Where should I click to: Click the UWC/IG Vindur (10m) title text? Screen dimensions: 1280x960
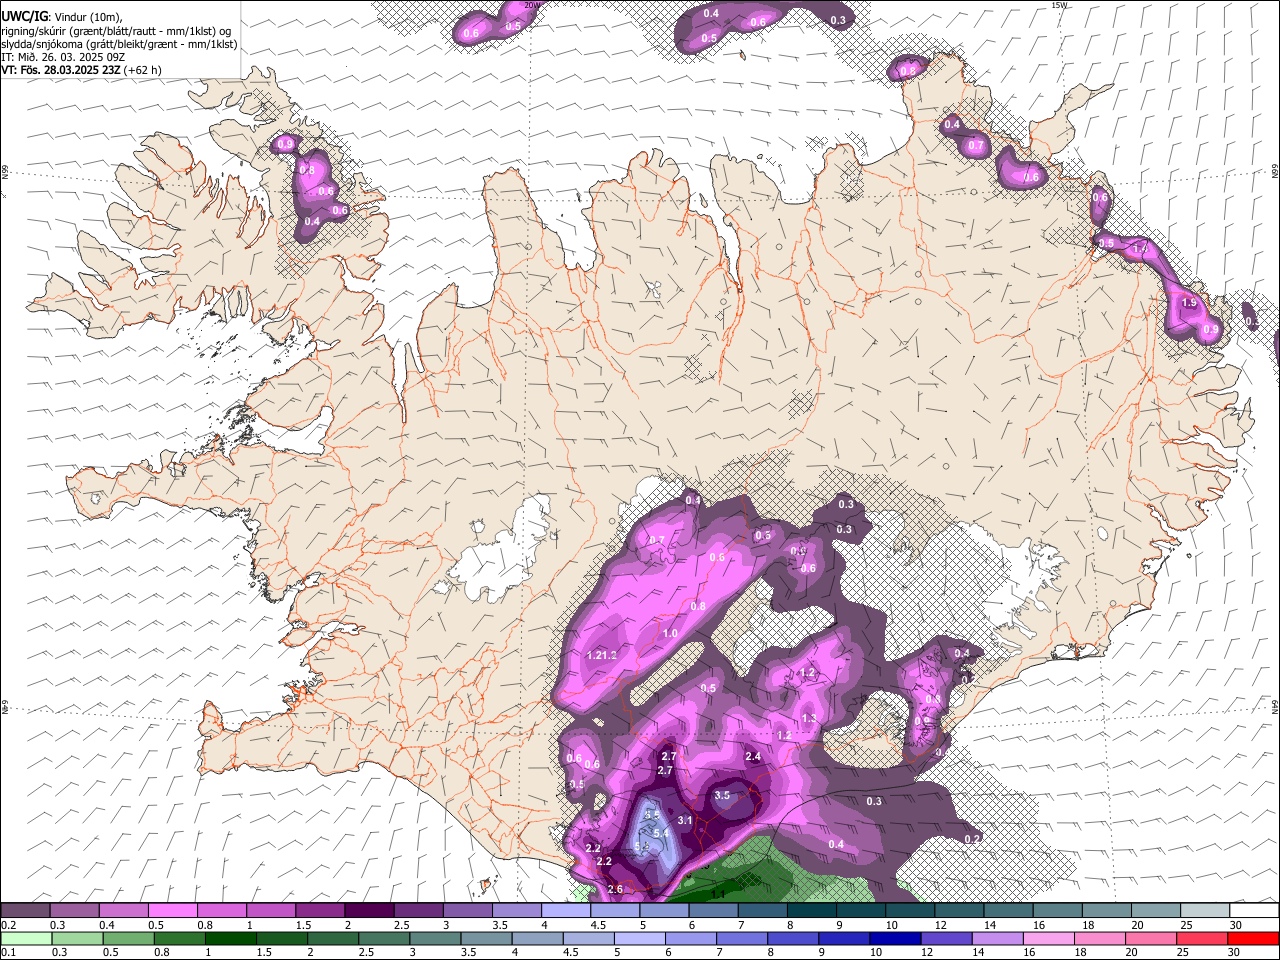tap(62, 16)
